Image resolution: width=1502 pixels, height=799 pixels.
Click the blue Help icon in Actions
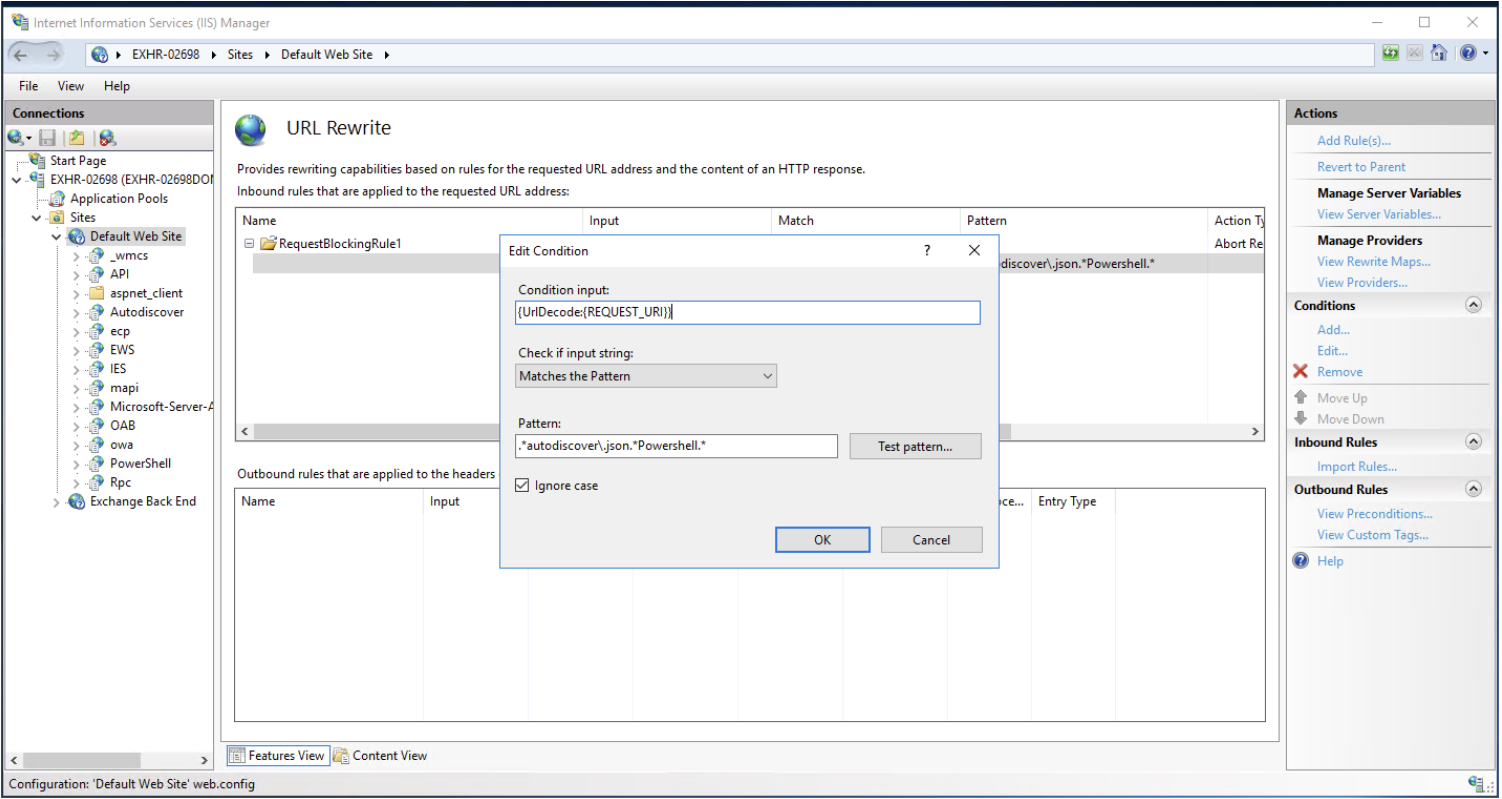1300,561
